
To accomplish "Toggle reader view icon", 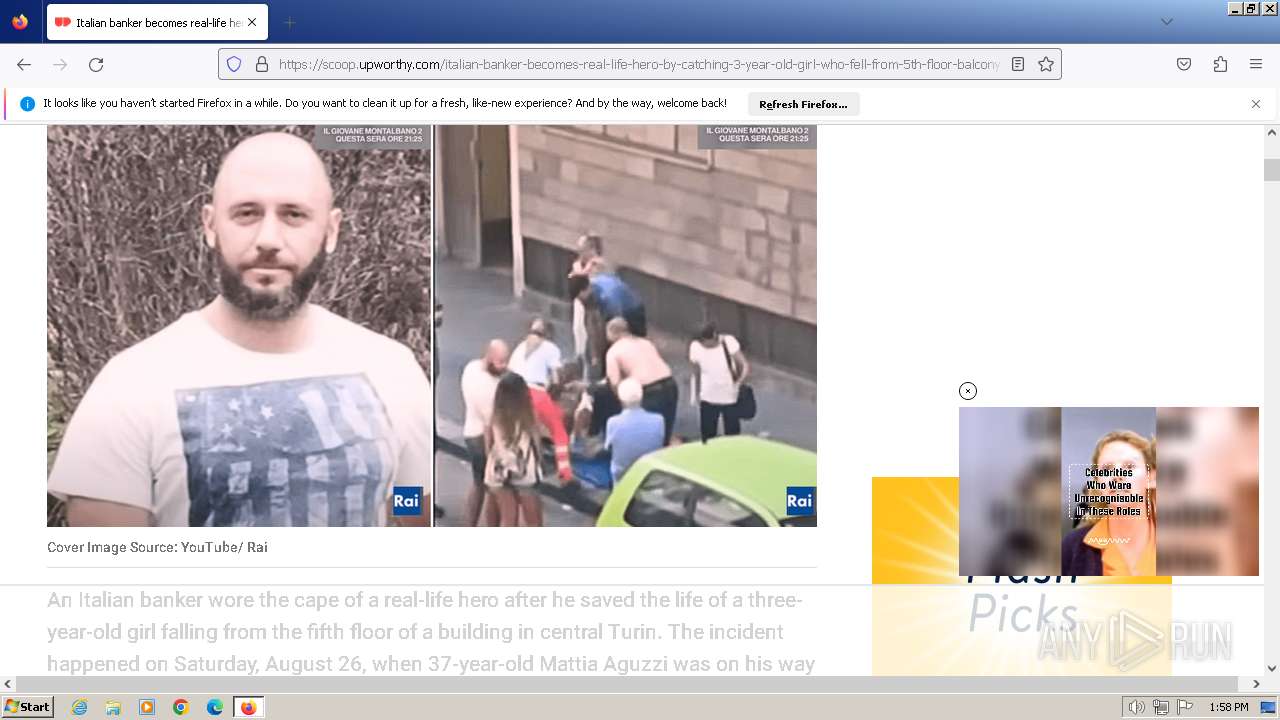I will coord(1018,64).
